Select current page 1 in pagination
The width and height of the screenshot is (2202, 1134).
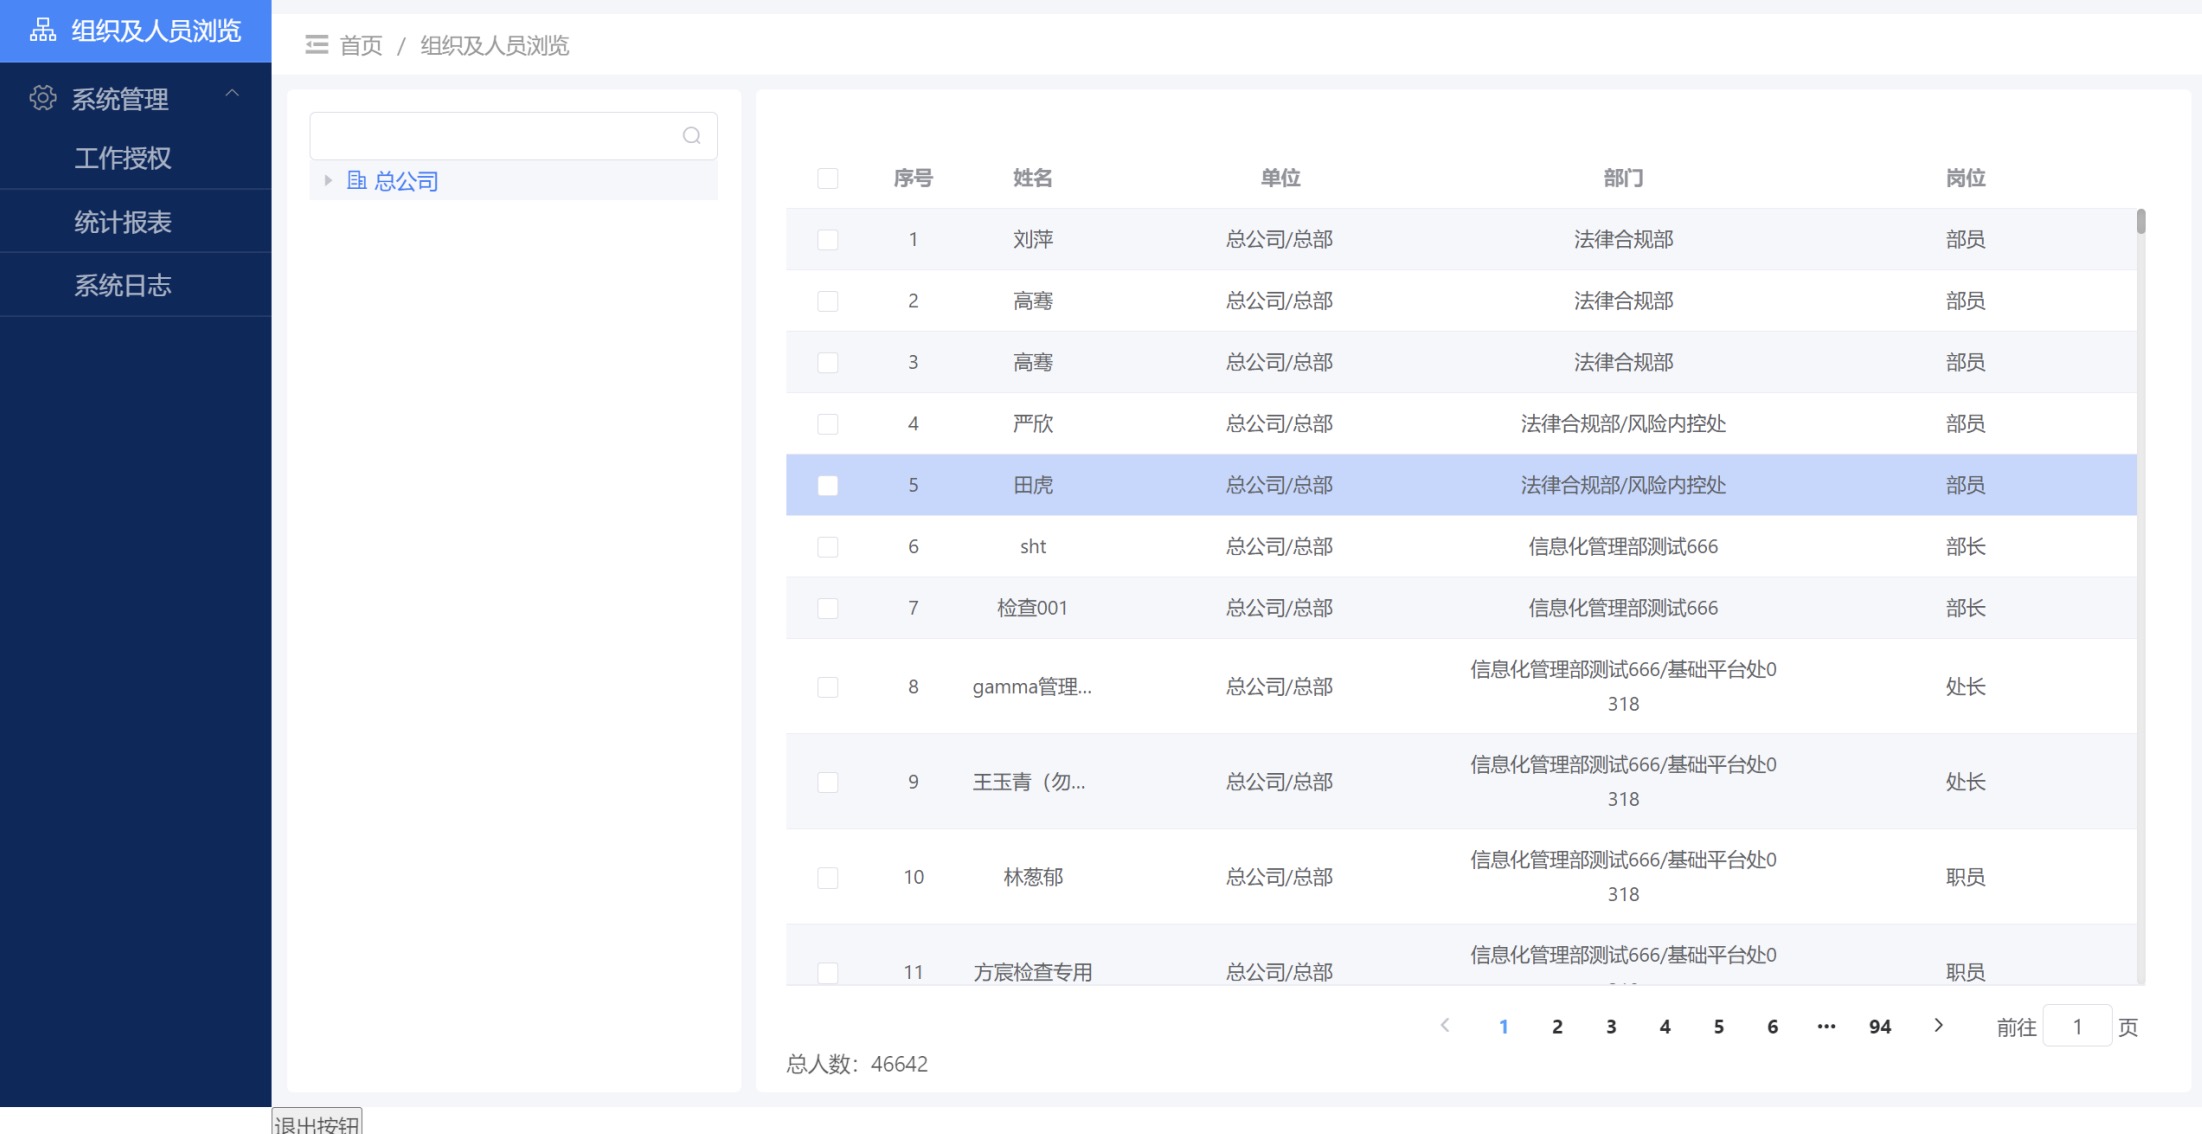(1503, 1026)
